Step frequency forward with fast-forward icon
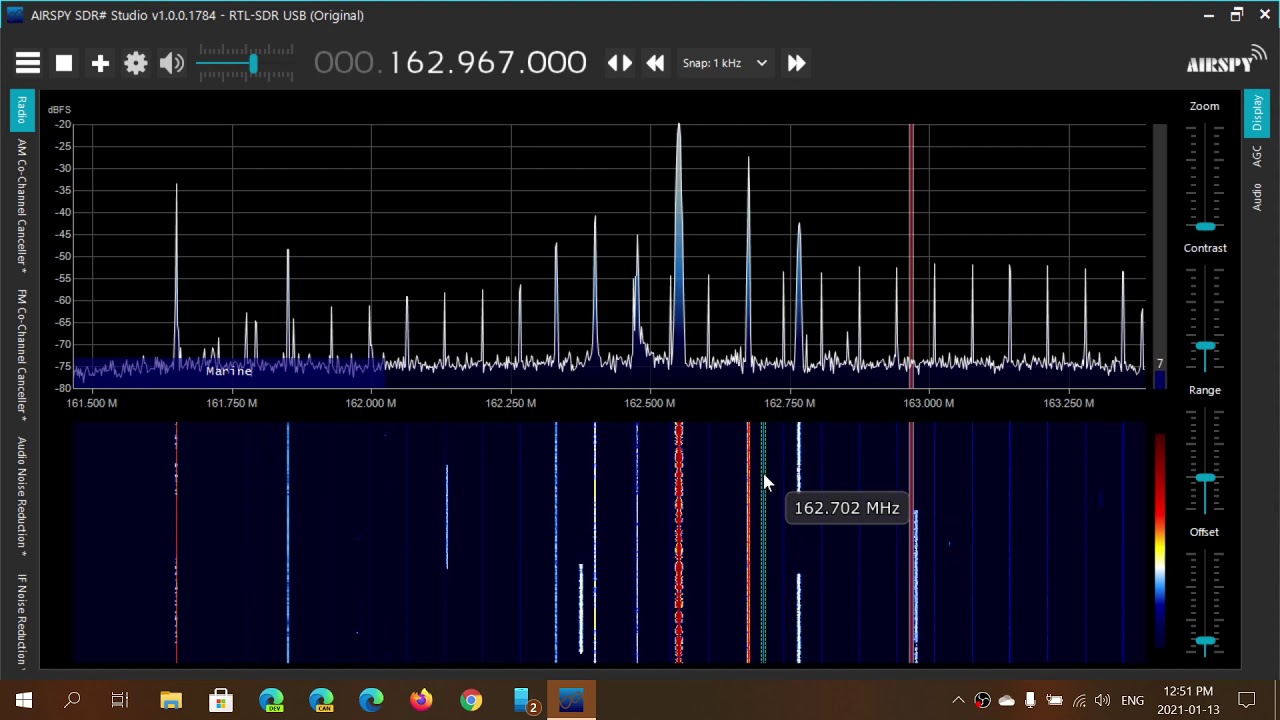The image size is (1280, 720). 796,63
